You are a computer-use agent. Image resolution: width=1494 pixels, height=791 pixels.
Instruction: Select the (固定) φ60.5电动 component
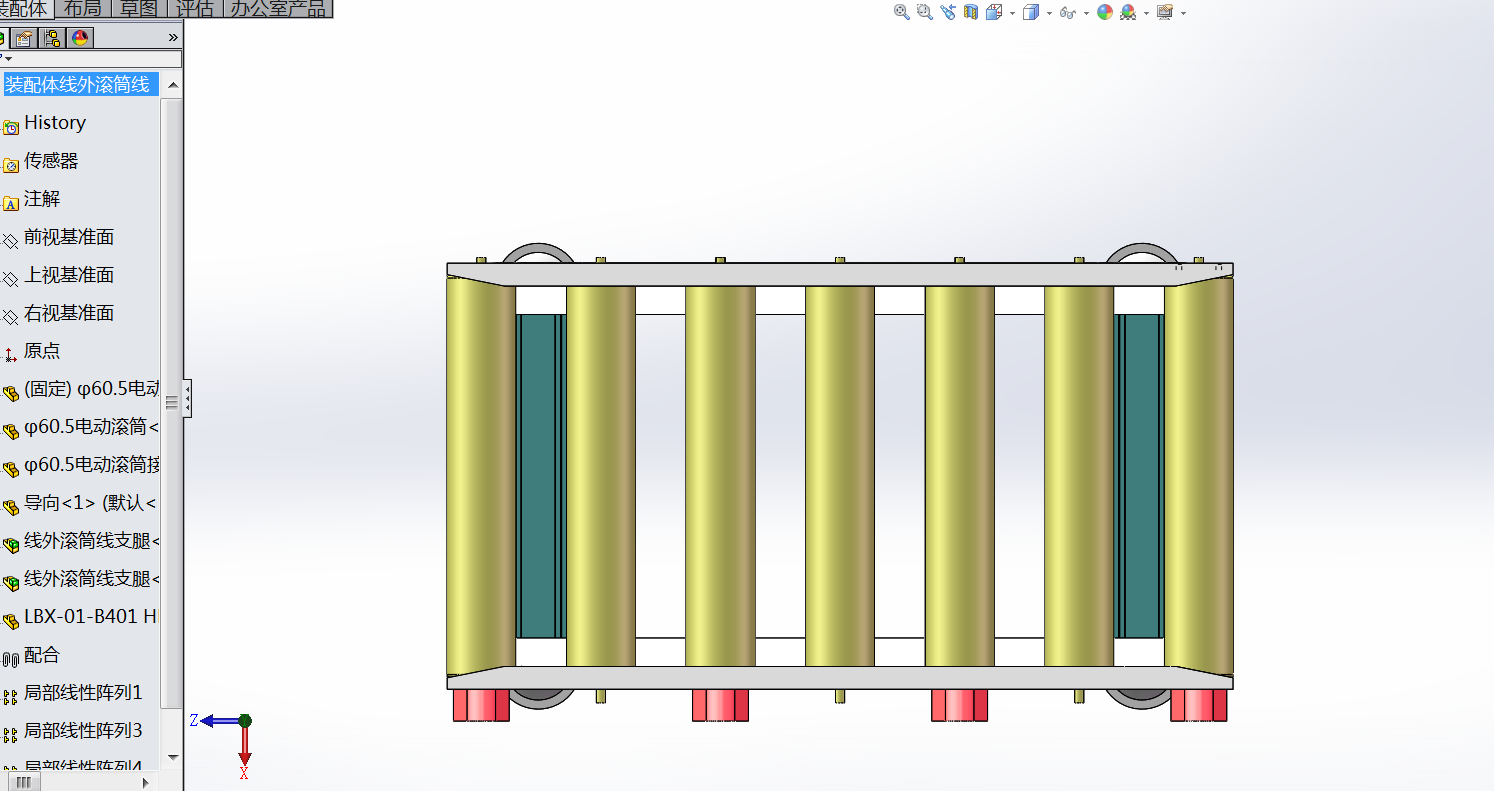point(91,389)
